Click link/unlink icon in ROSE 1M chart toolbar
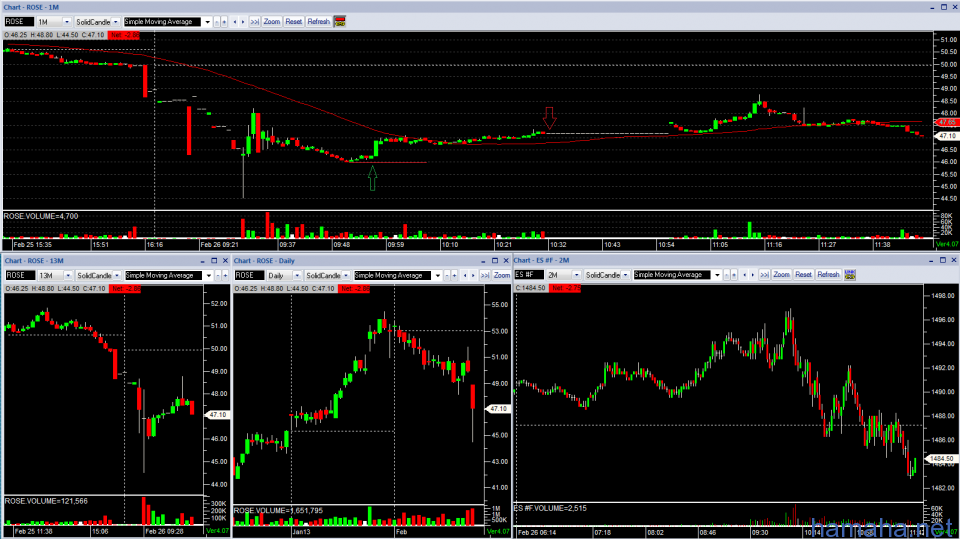 (340, 21)
